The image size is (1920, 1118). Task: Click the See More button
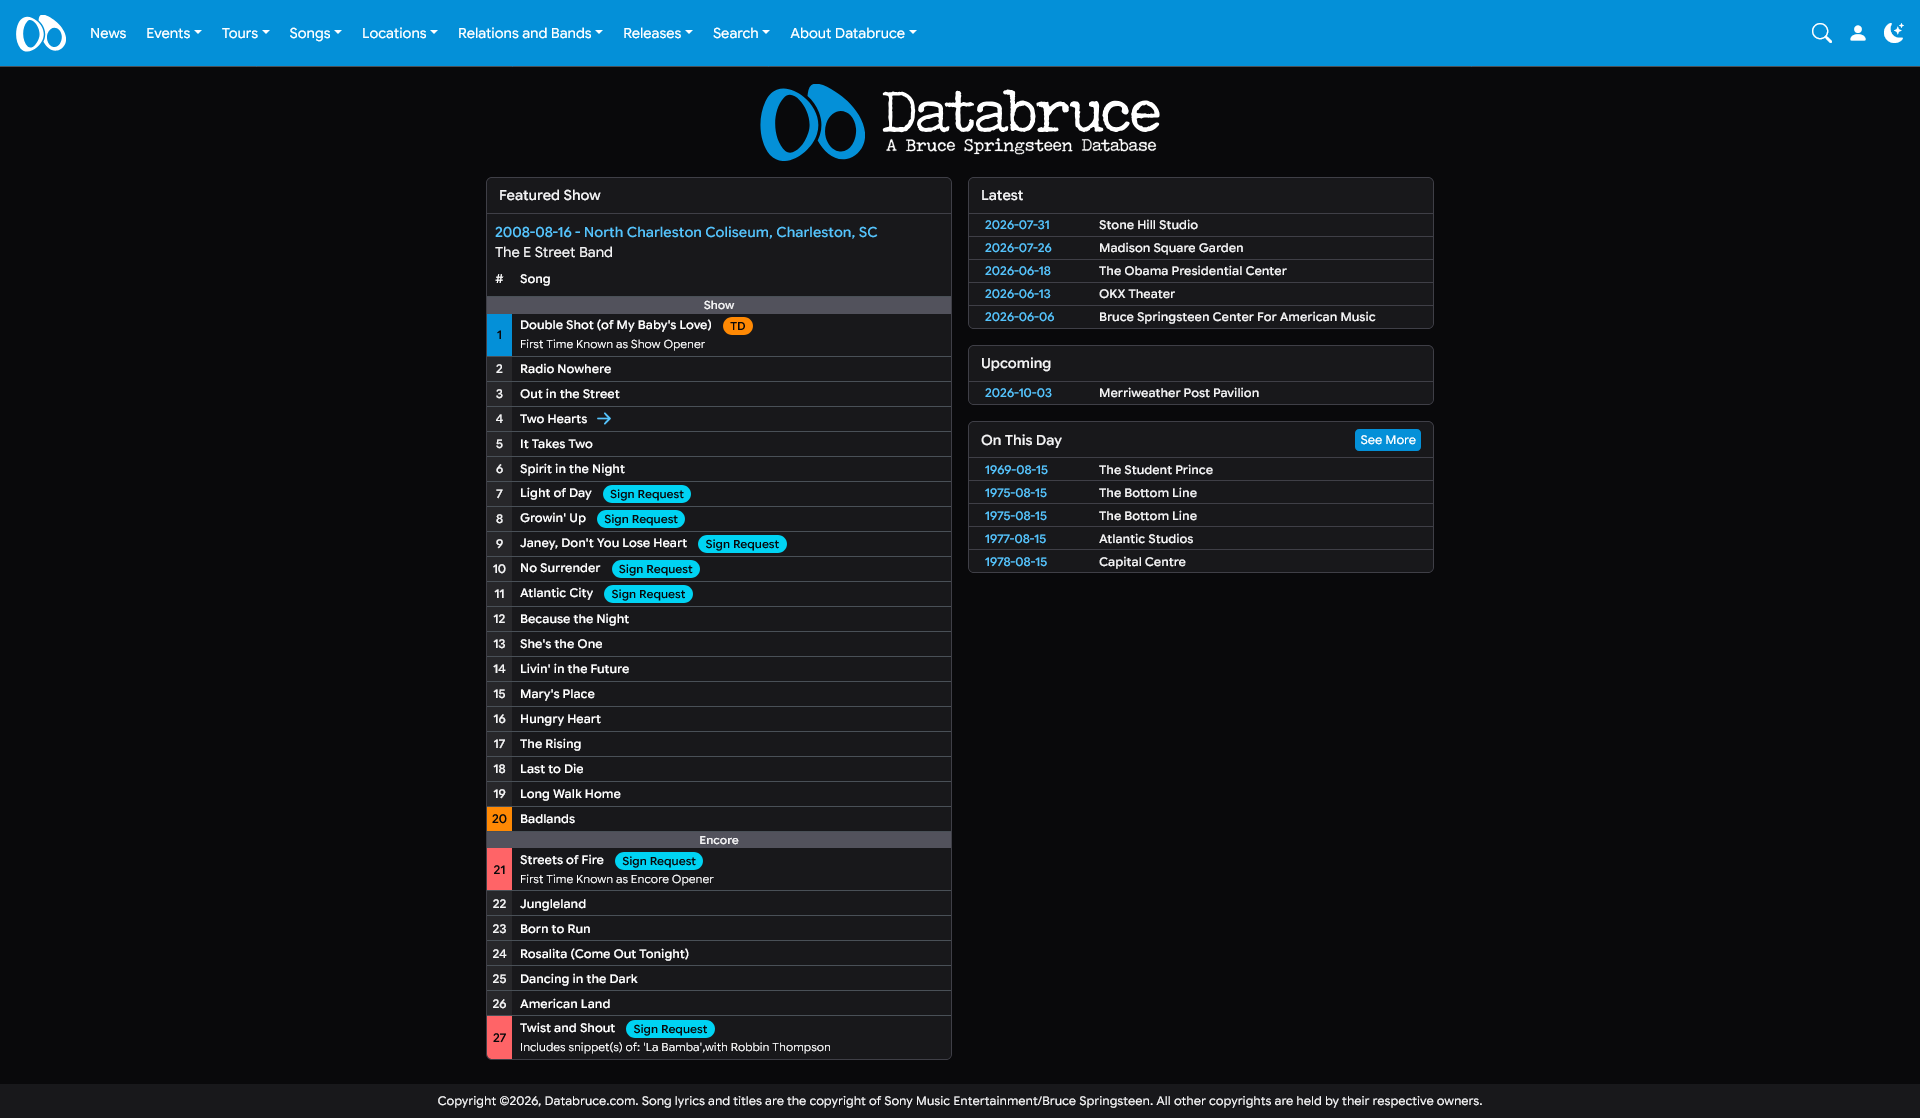pos(1387,440)
